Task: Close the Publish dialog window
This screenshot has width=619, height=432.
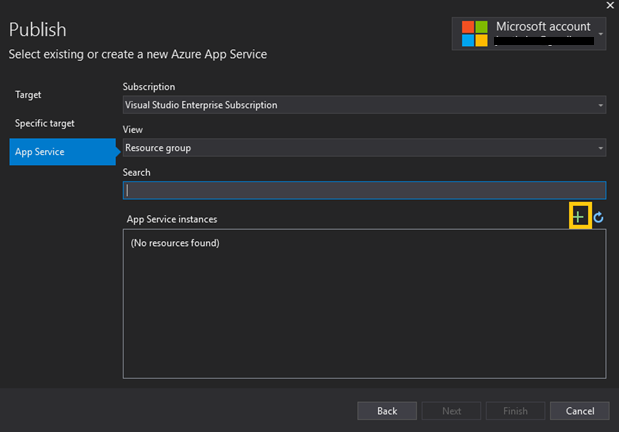Action: tap(610, 6)
